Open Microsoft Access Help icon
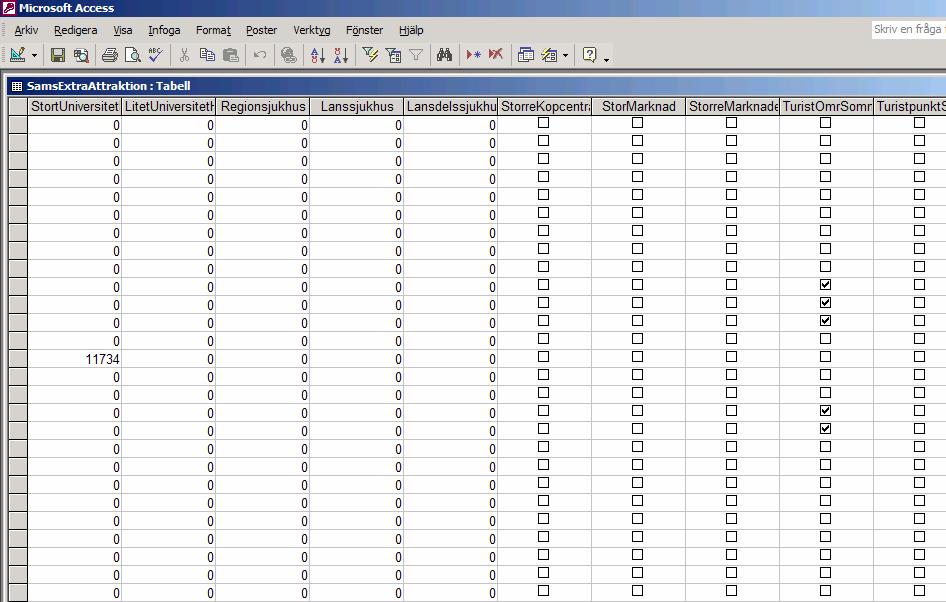The width and height of the screenshot is (946, 602). [589, 55]
